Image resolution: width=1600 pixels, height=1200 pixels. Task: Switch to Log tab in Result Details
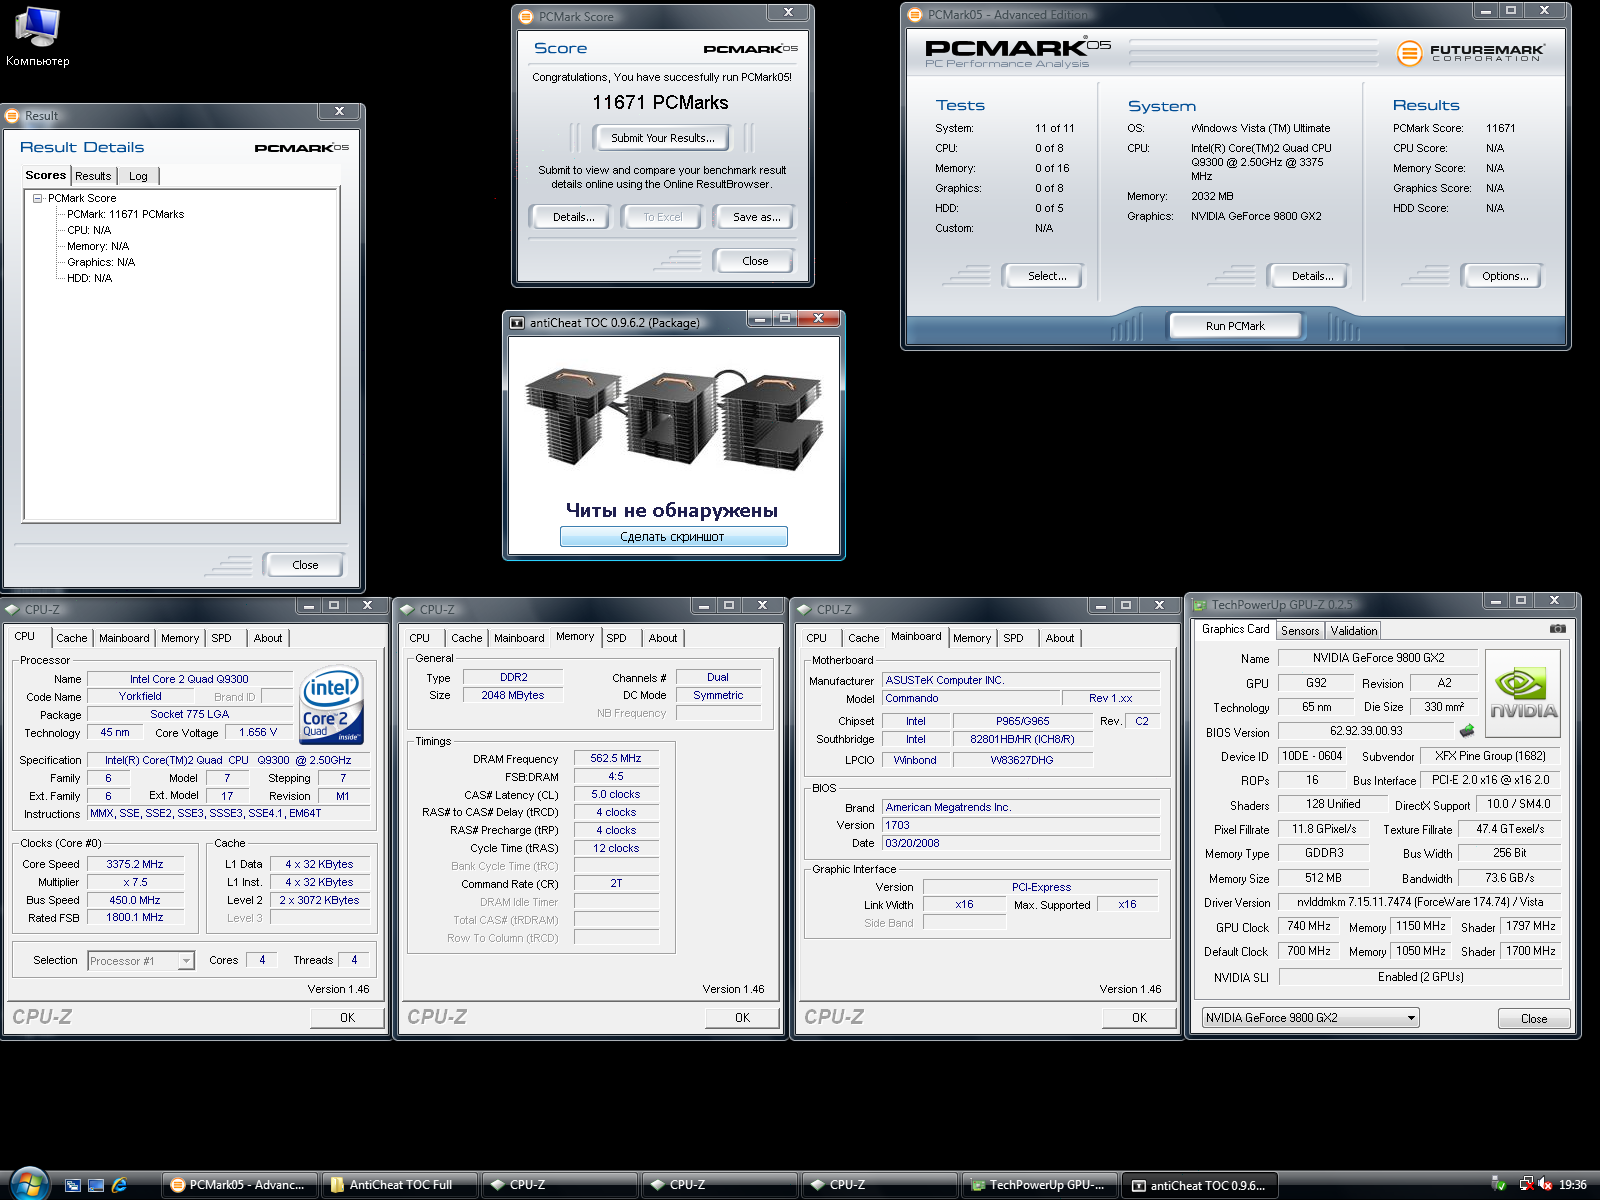(138, 176)
